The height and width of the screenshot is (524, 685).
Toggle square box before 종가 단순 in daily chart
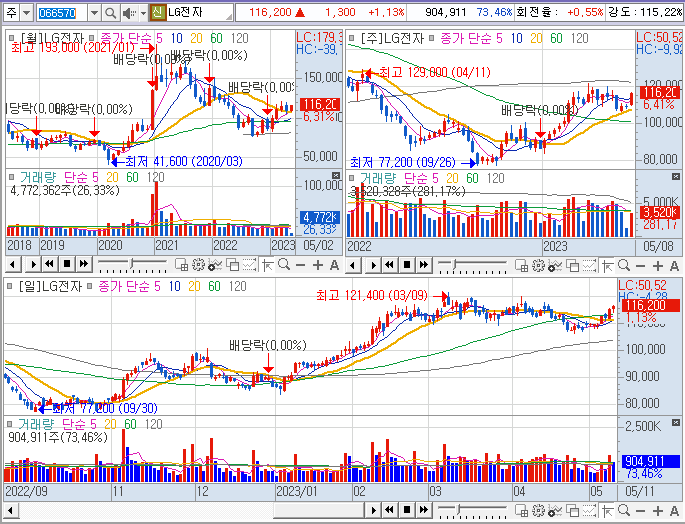(90, 286)
